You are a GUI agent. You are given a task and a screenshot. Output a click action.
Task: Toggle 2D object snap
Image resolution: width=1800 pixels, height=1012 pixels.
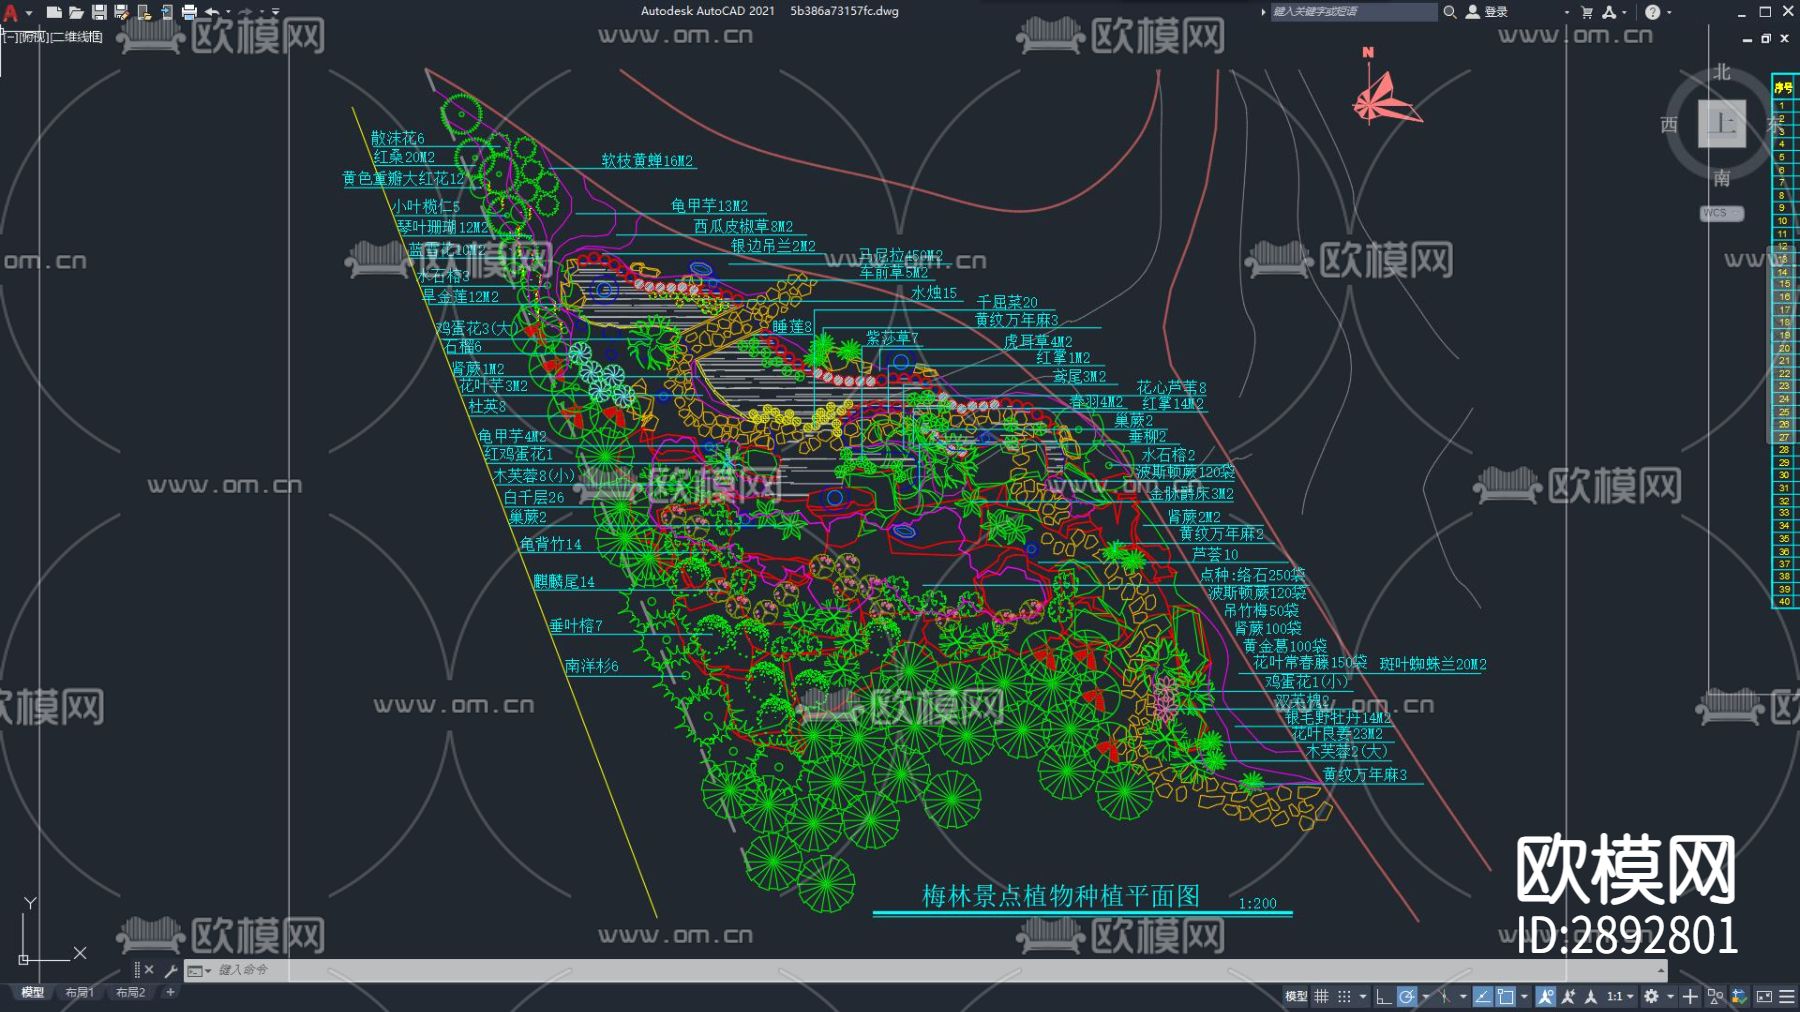pyautogui.click(x=1505, y=996)
